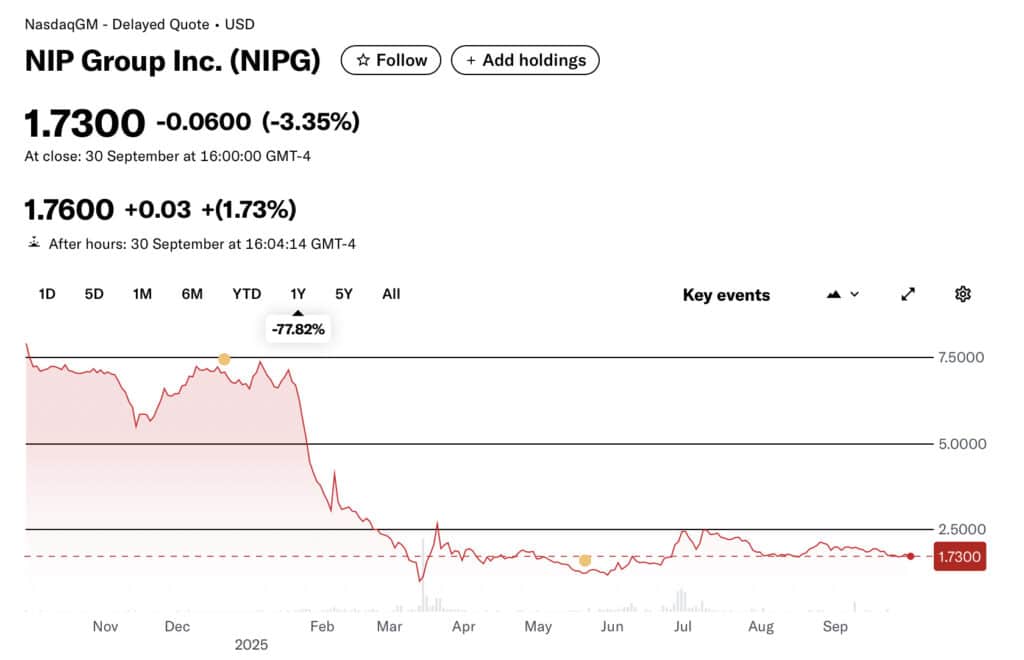Click the yellow event marker near late May
Screen dimensions: 1024x660
point(584,560)
